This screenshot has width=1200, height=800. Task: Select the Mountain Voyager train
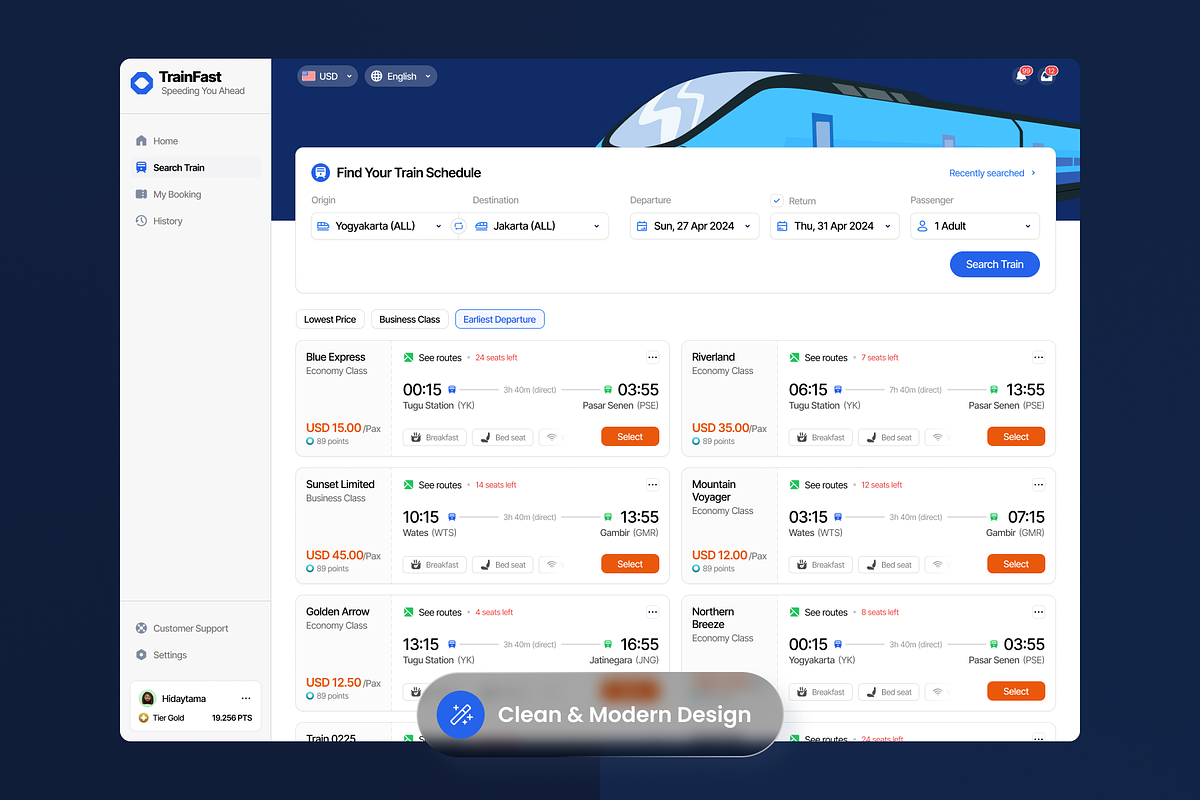(1016, 564)
